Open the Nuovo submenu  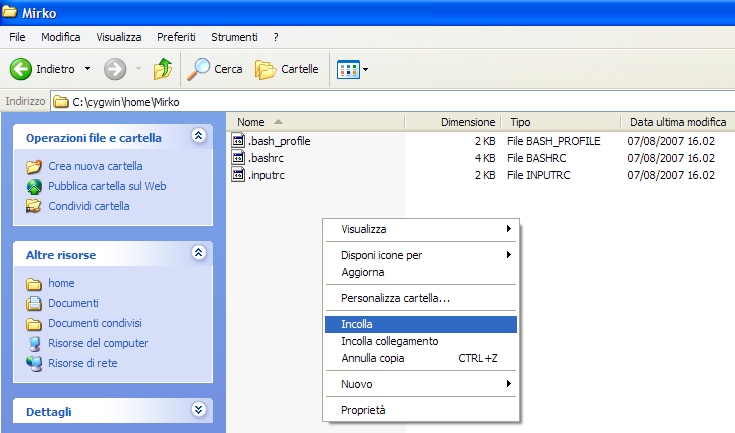click(x=421, y=384)
